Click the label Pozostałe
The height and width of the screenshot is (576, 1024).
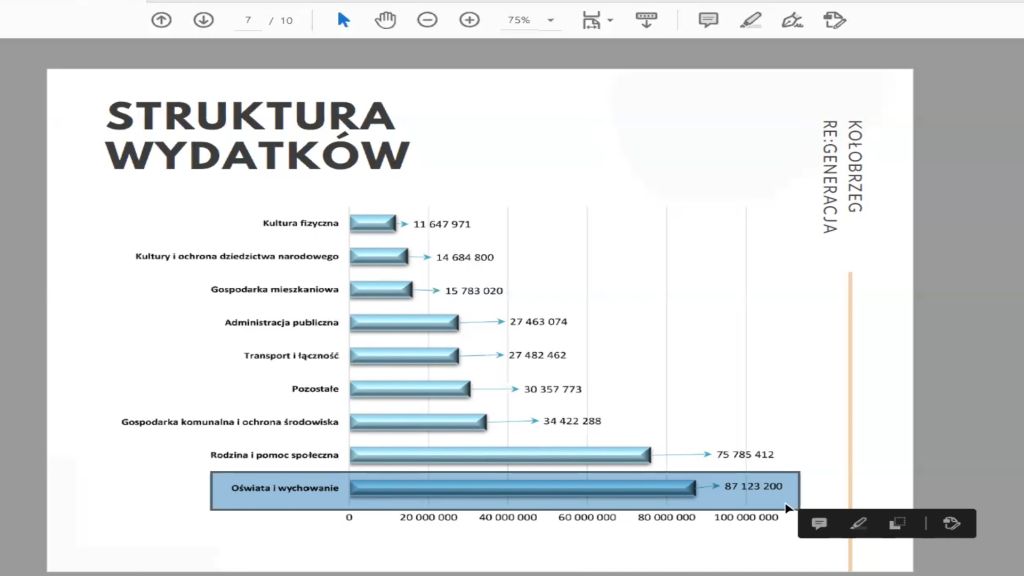(315, 389)
